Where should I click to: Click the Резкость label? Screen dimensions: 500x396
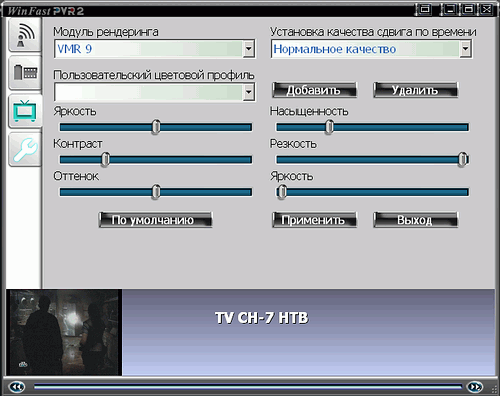(x=293, y=144)
